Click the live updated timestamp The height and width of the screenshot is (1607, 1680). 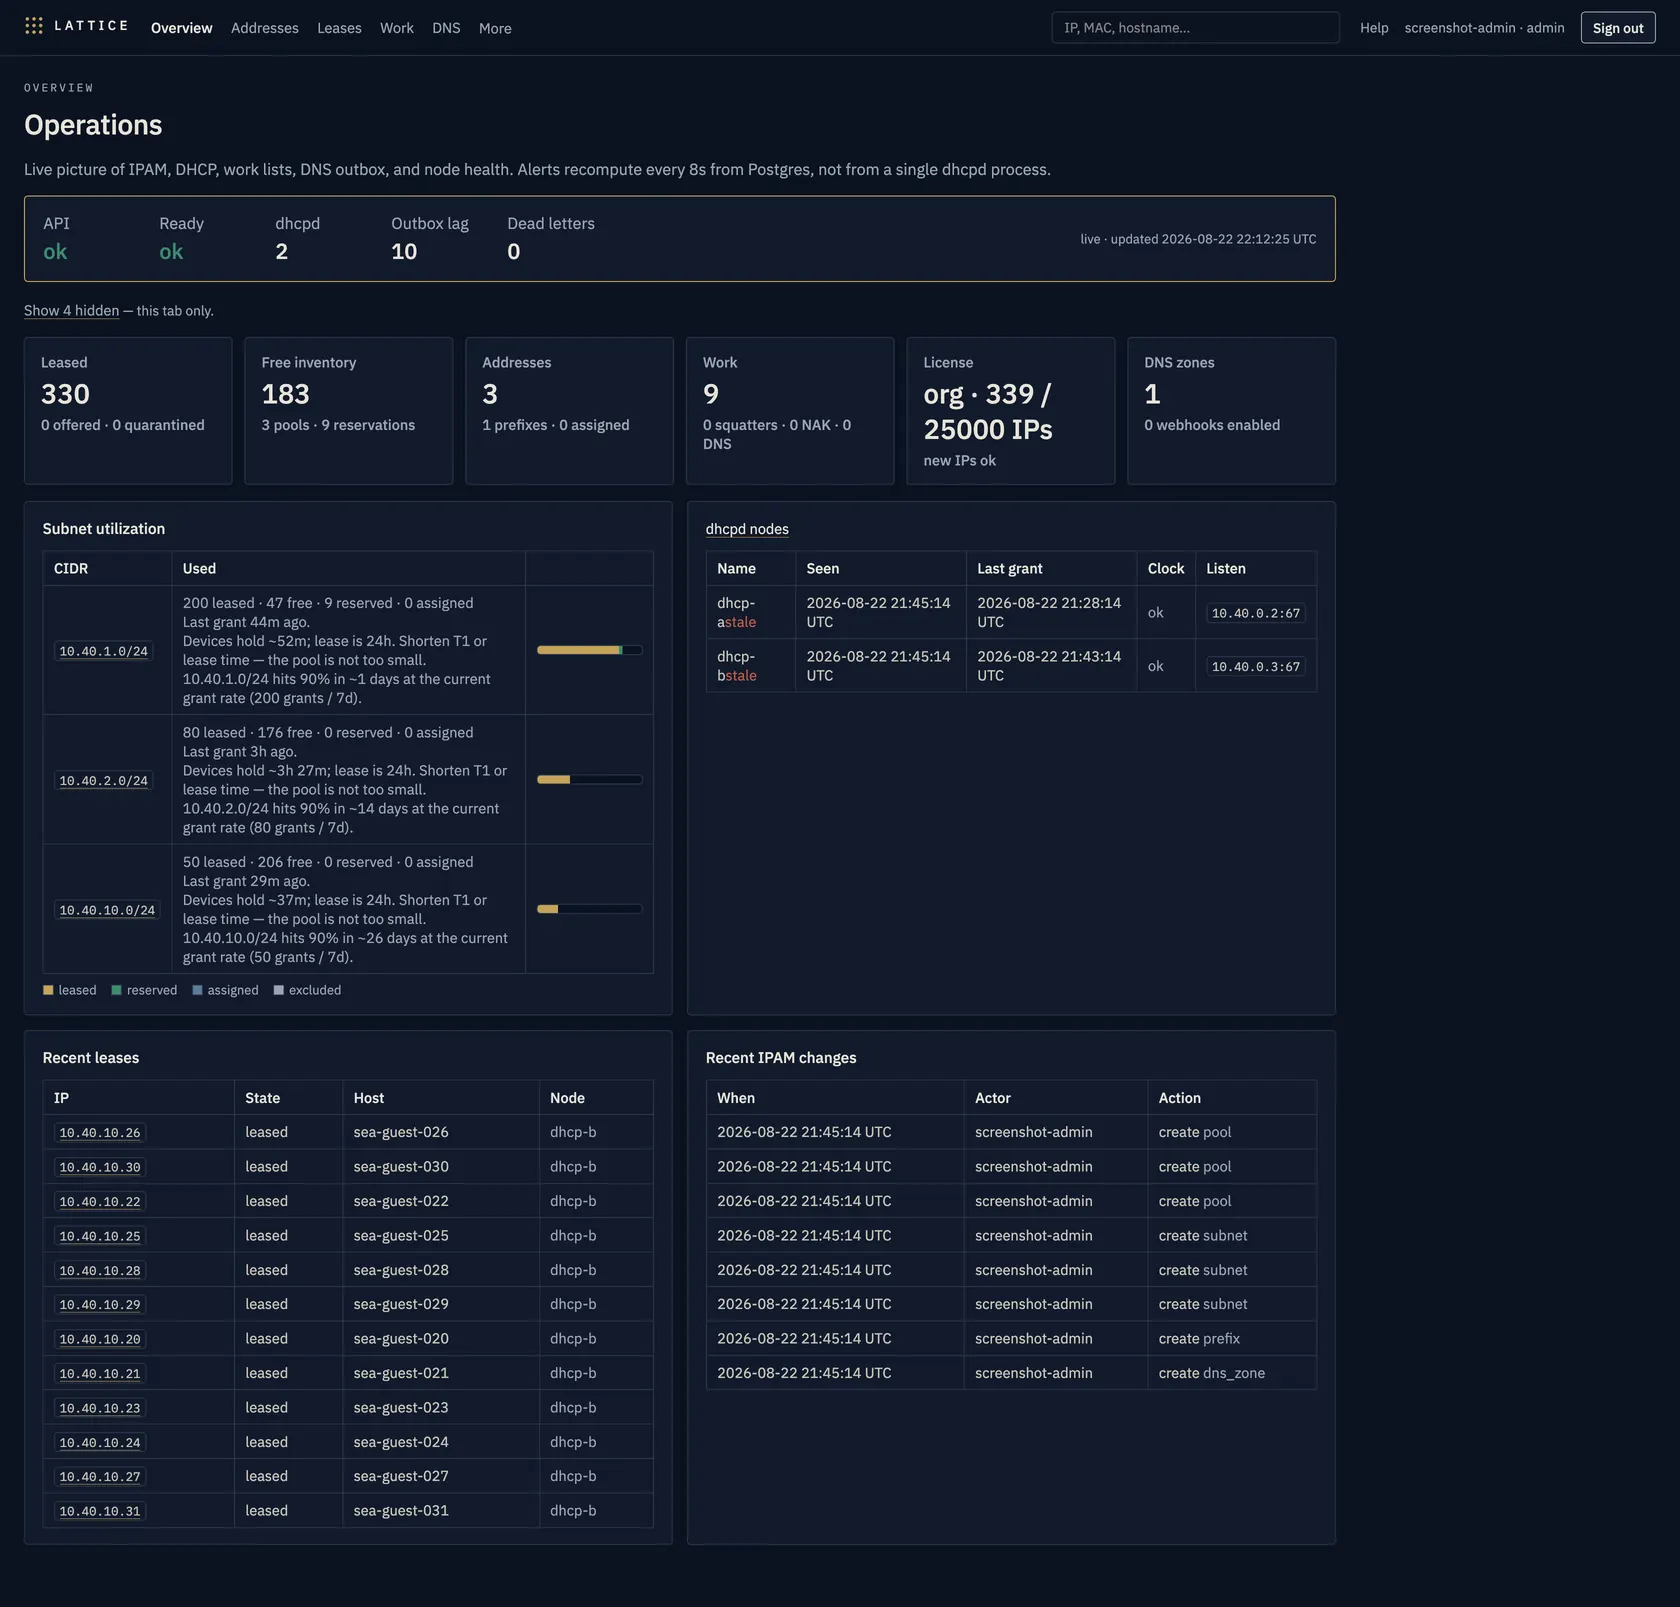click(1198, 239)
